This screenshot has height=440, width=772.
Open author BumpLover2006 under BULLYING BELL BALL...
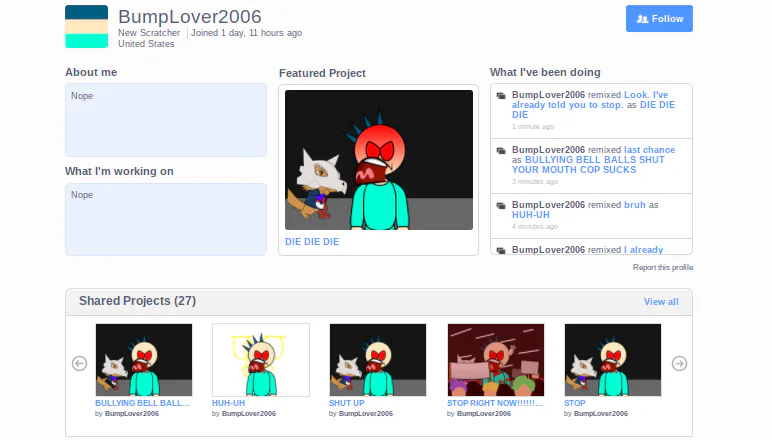pyautogui.click(x=132, y=414)
